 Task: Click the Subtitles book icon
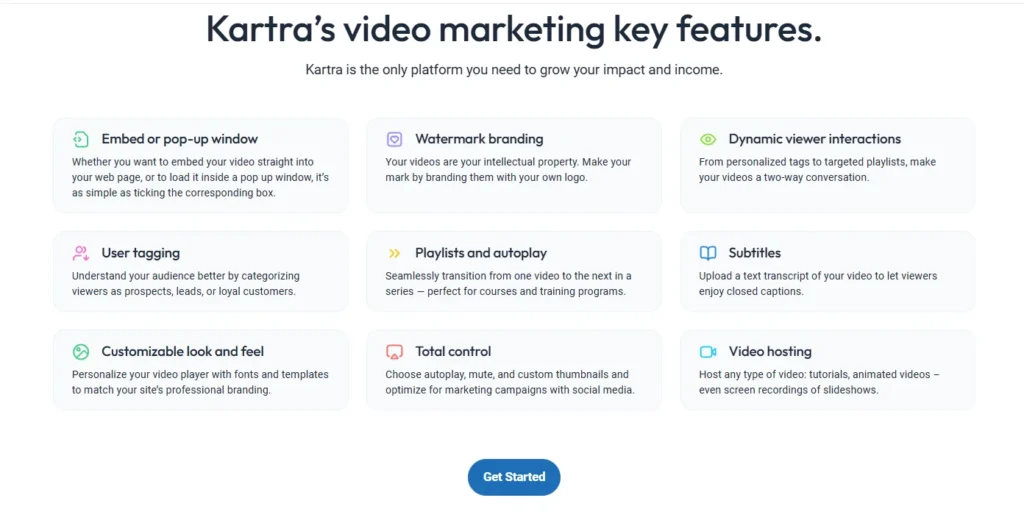[708, 254]
